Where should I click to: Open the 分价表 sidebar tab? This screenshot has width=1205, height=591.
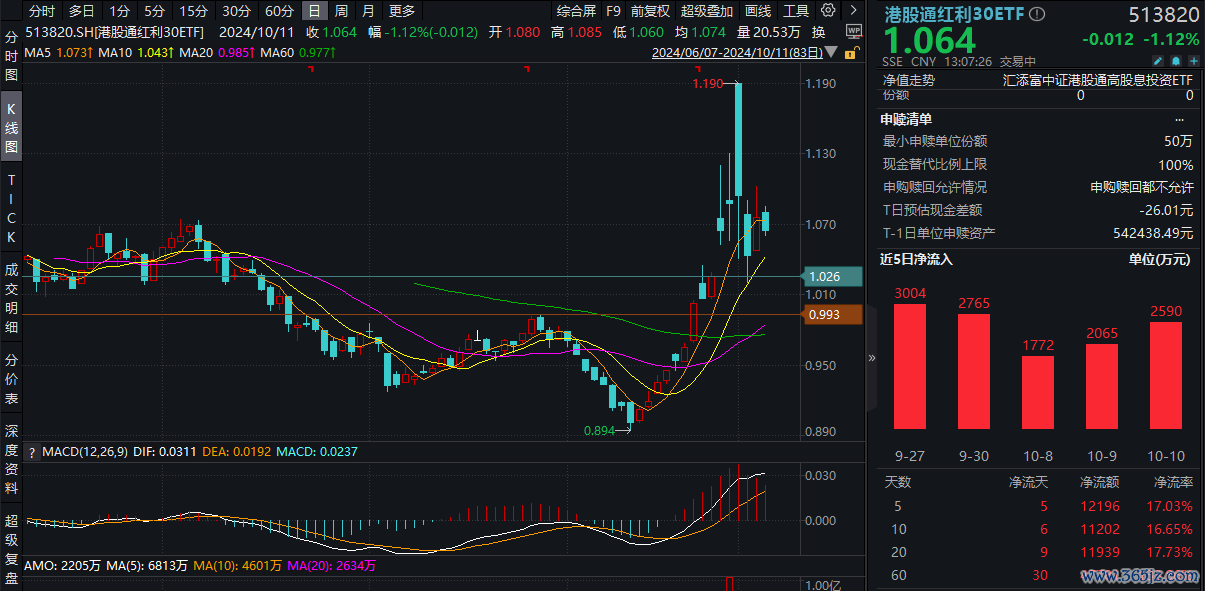click(x=11, y=379)
